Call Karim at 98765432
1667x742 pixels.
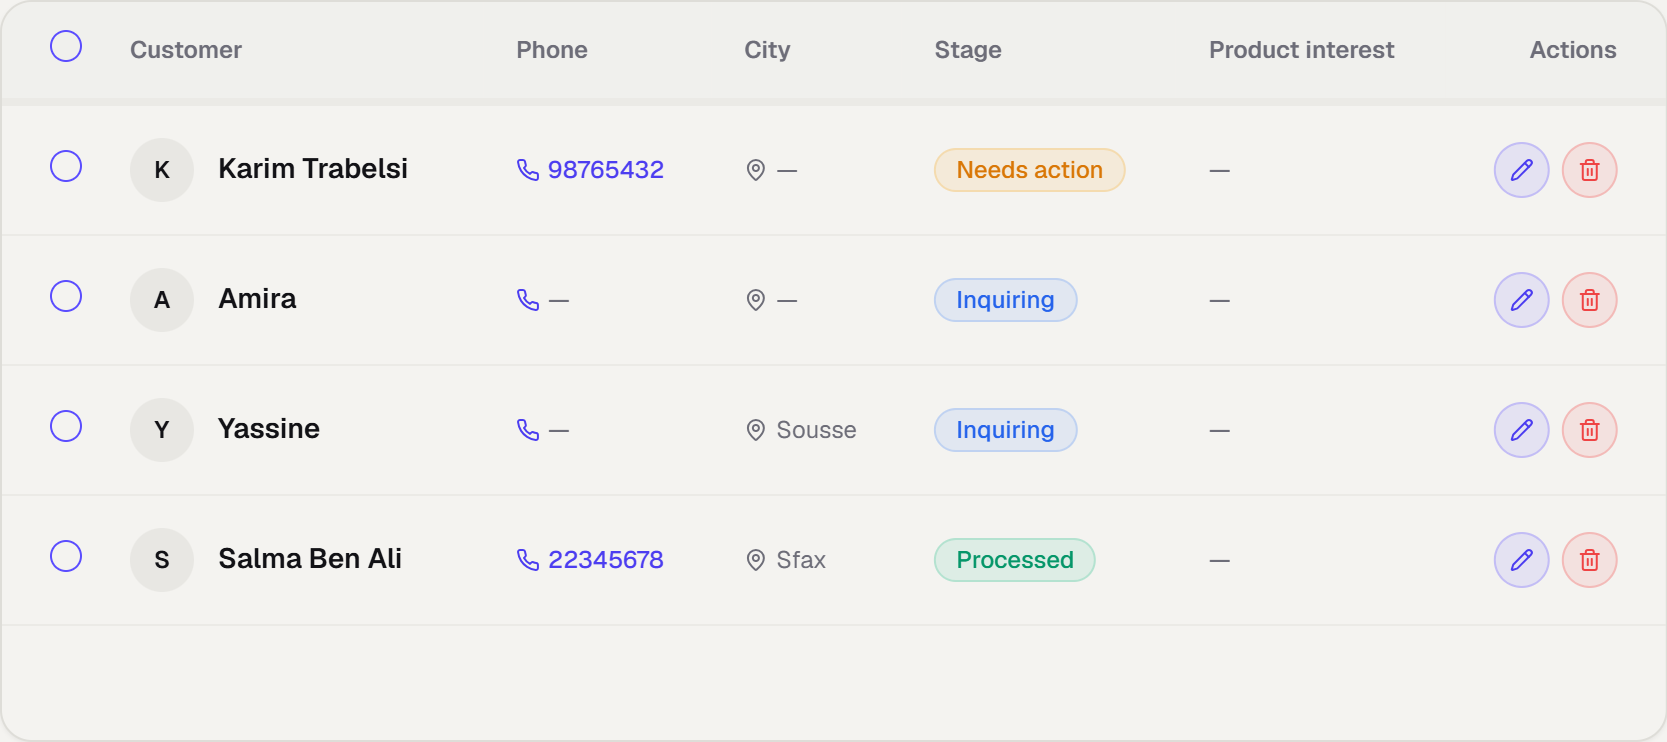(x=590, y=170)
